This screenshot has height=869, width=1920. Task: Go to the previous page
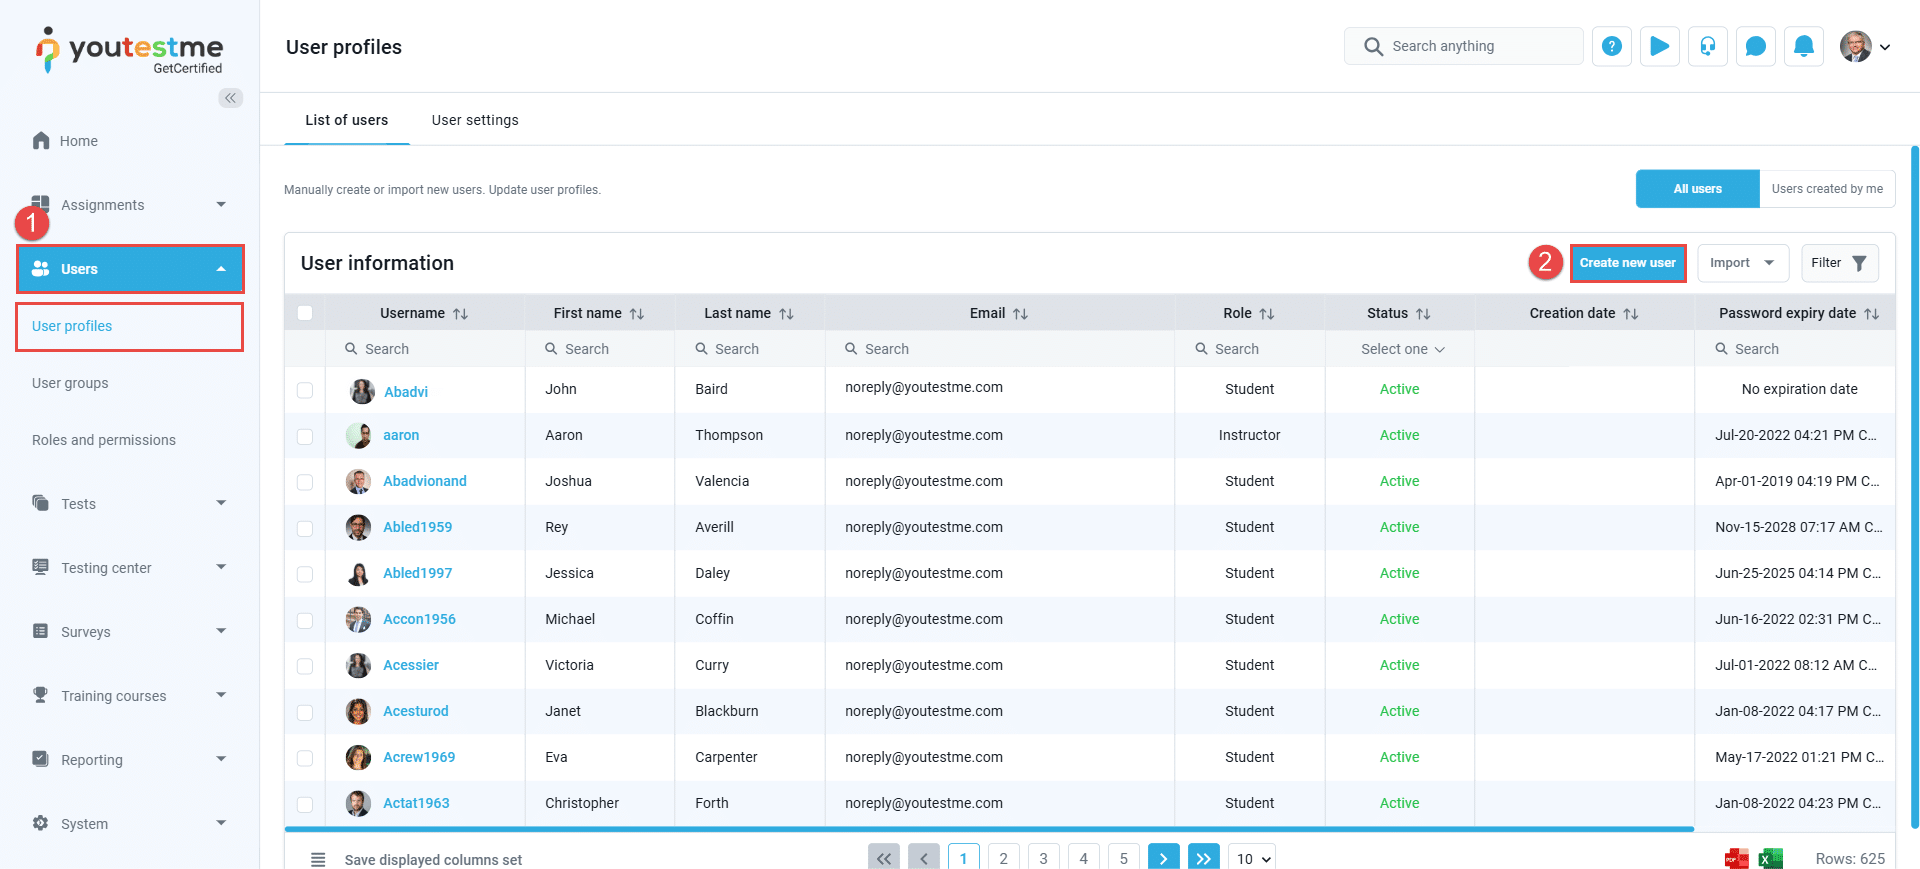point(924,858)
